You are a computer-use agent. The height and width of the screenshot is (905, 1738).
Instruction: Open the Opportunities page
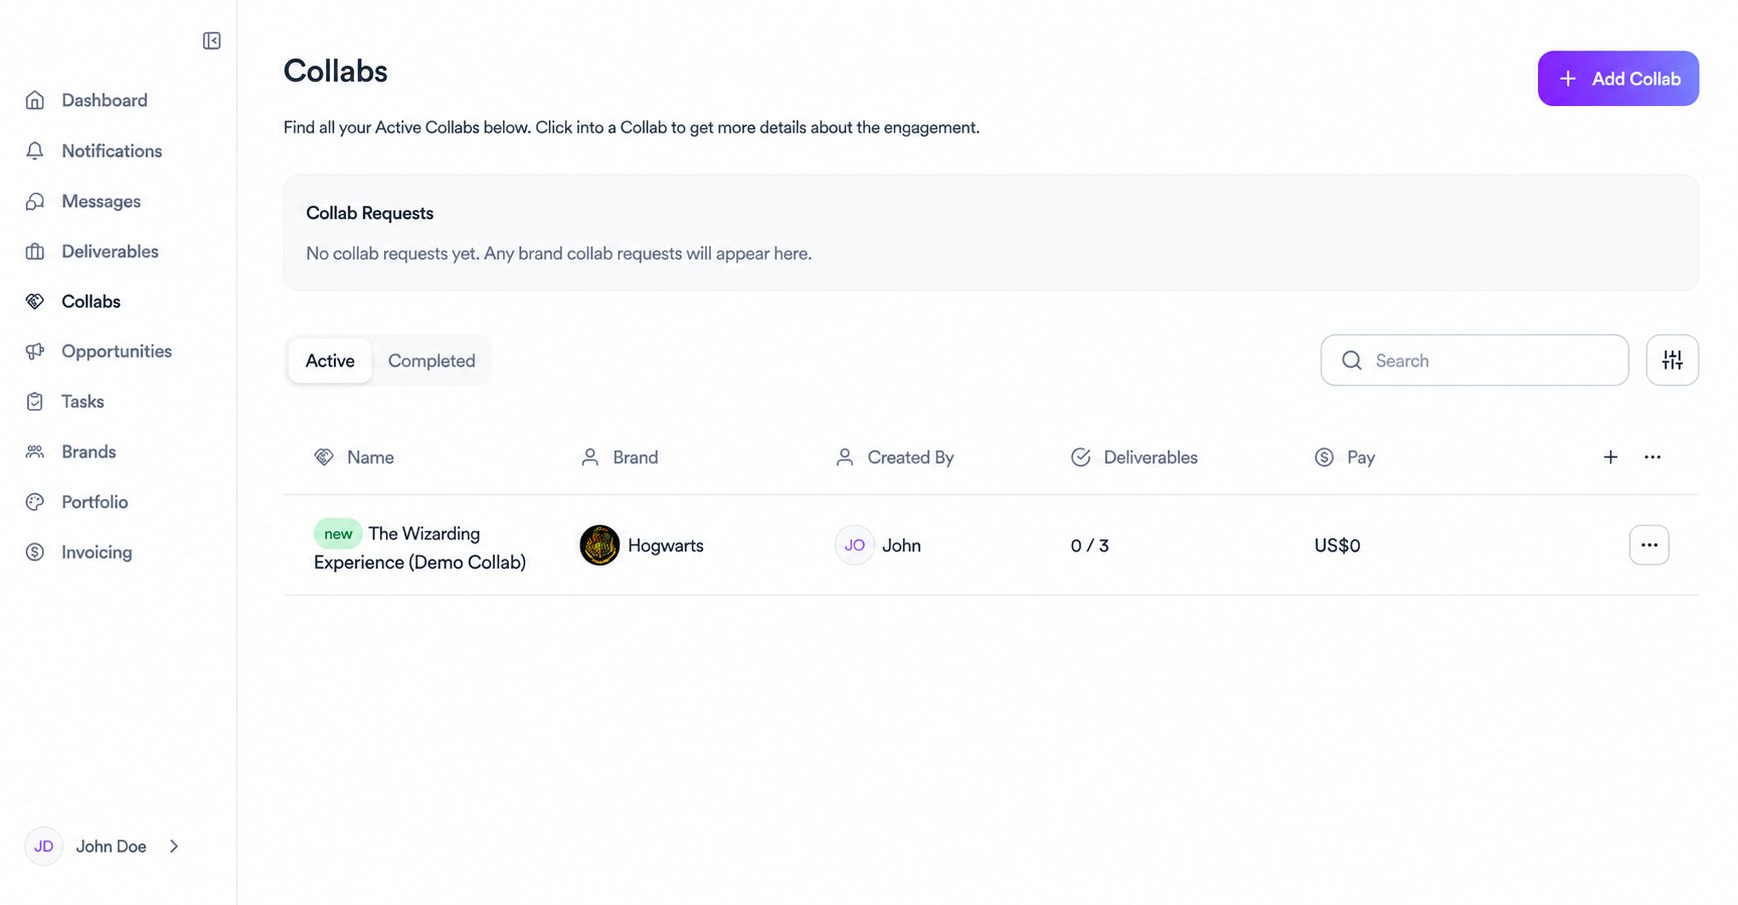tap(116, 351)
